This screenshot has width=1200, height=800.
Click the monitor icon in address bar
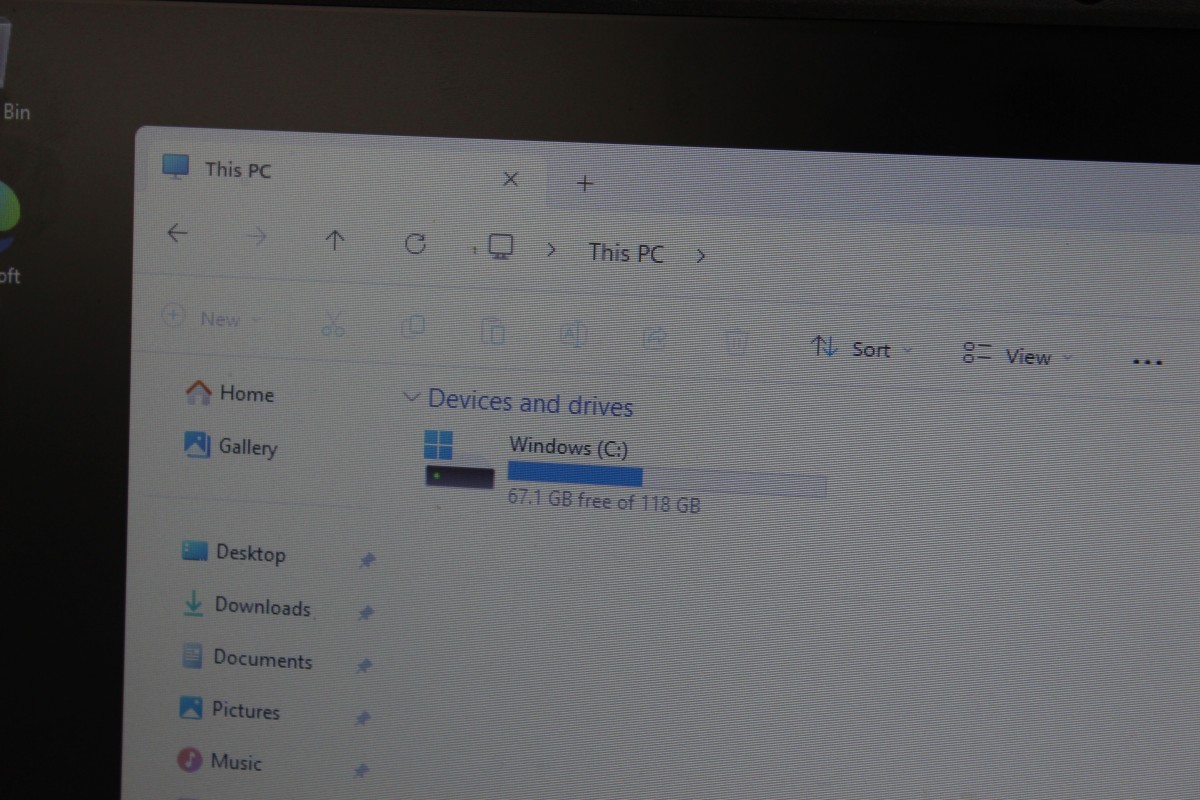pos(501,247)
